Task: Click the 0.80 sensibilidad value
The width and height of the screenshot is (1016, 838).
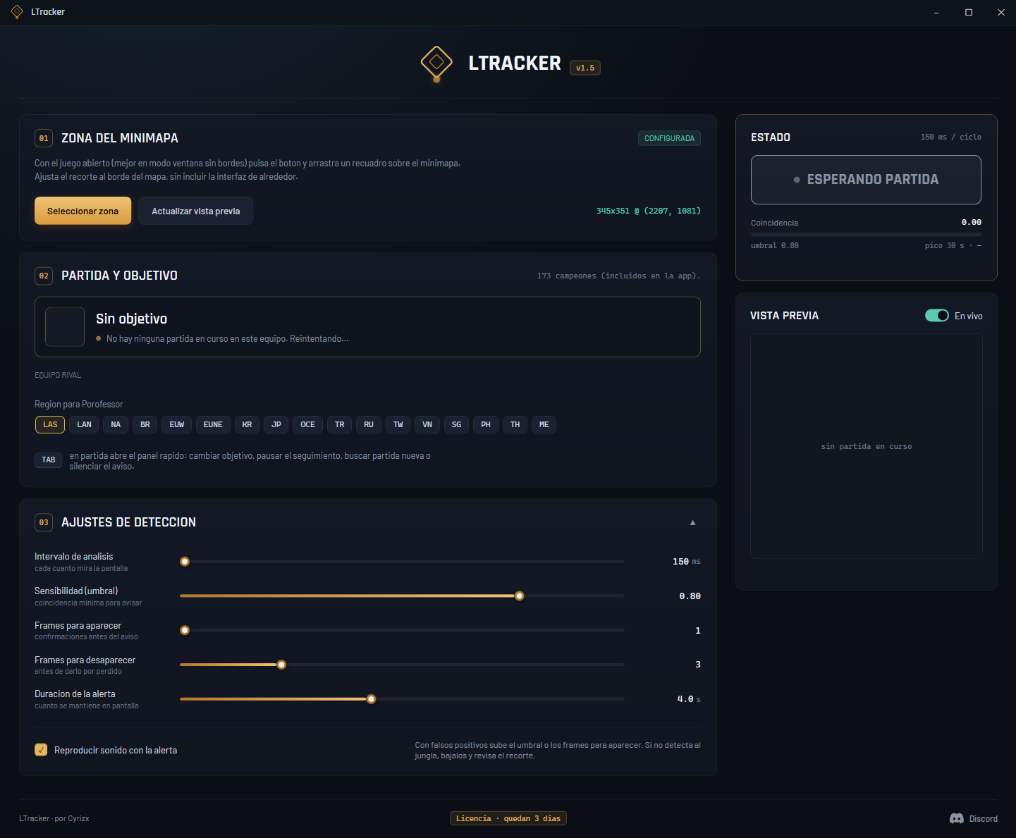Action: click(689, 596)
